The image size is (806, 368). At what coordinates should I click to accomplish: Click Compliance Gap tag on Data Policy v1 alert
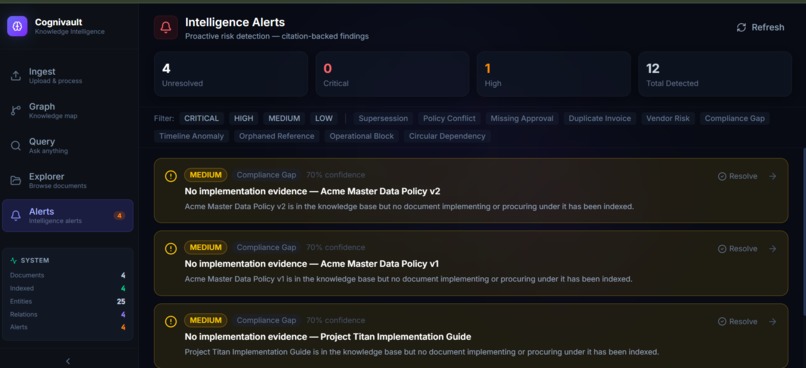(x=266, y=247)
